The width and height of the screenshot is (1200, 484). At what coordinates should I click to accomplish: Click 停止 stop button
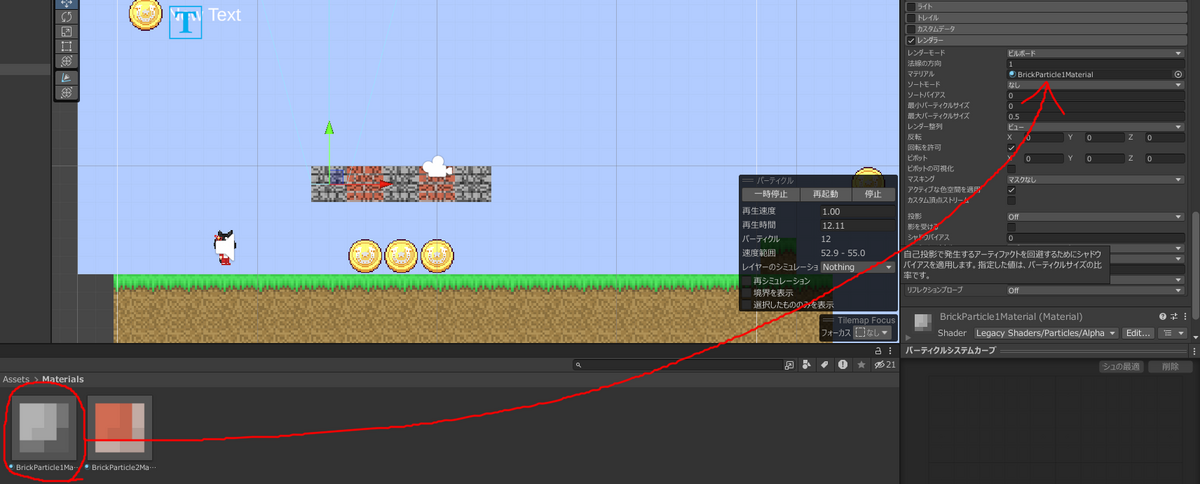point(873,194)
